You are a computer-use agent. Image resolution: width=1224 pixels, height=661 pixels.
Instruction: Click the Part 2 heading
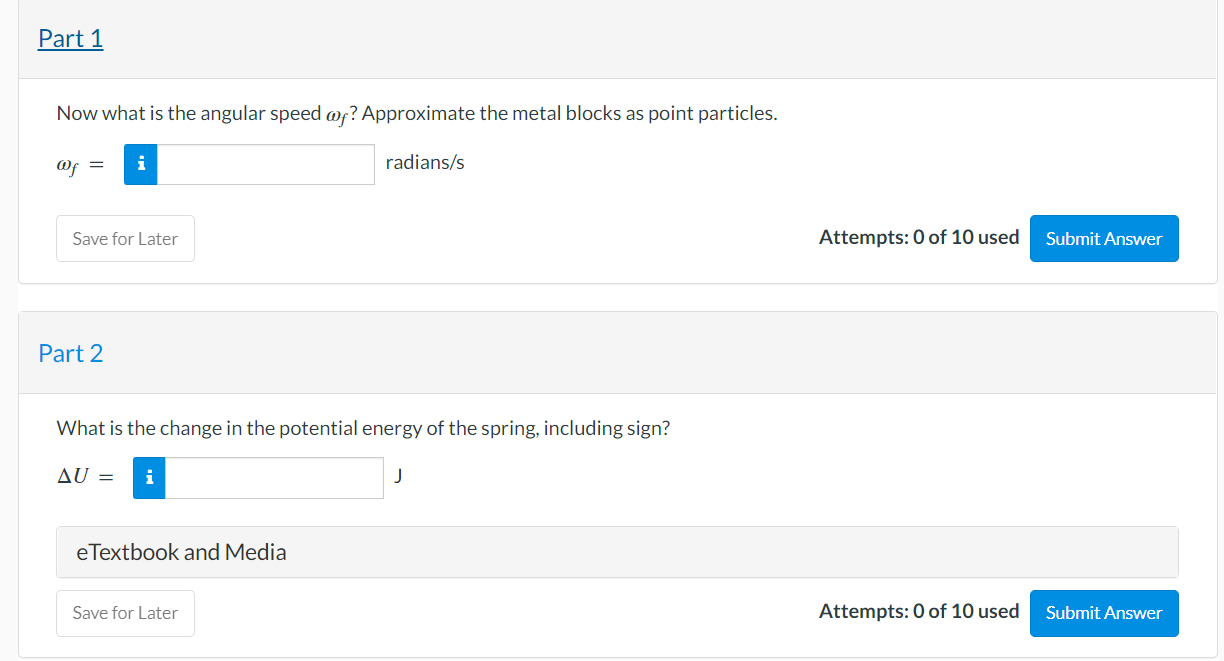[x=70, y=352]
